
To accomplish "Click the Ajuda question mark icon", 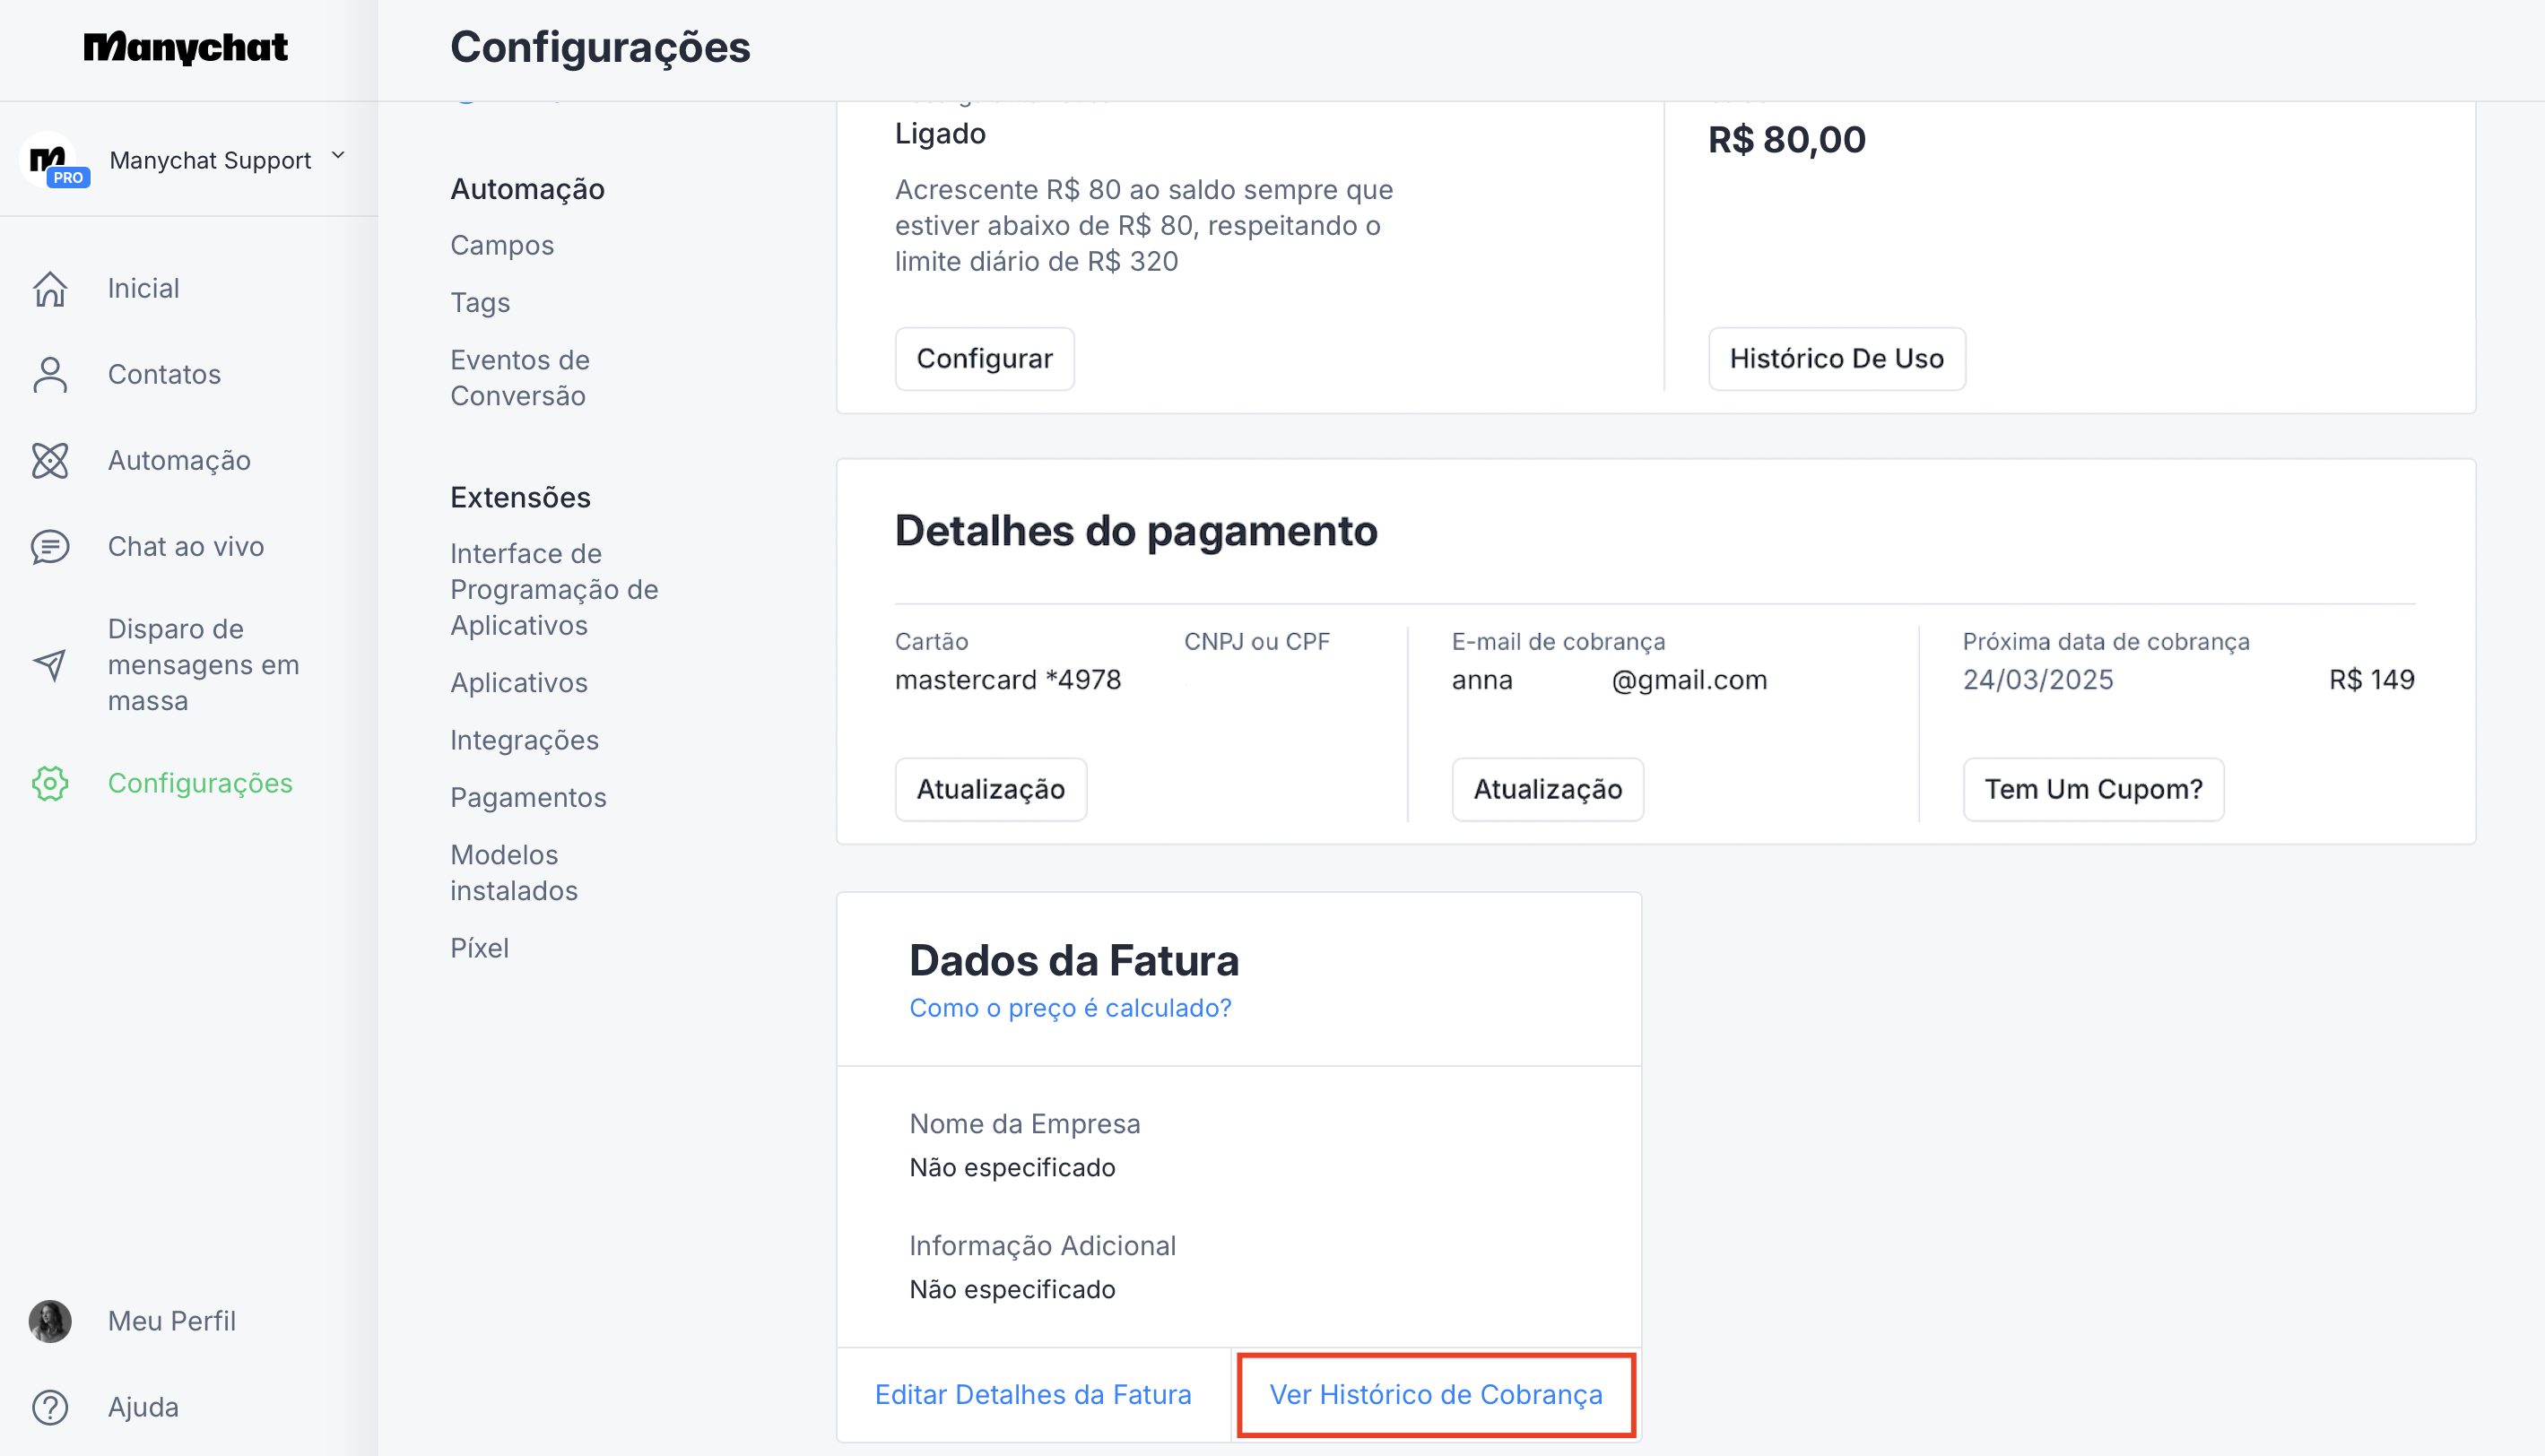I will tap(50, 1407).
